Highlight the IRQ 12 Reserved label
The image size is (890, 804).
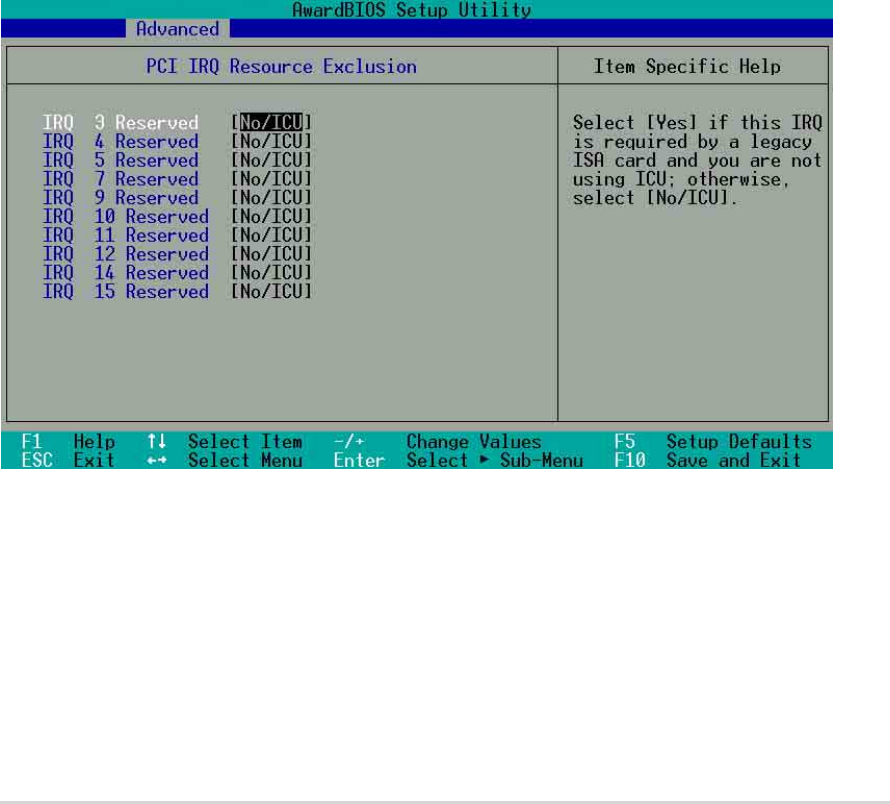[x=126, y=253]
